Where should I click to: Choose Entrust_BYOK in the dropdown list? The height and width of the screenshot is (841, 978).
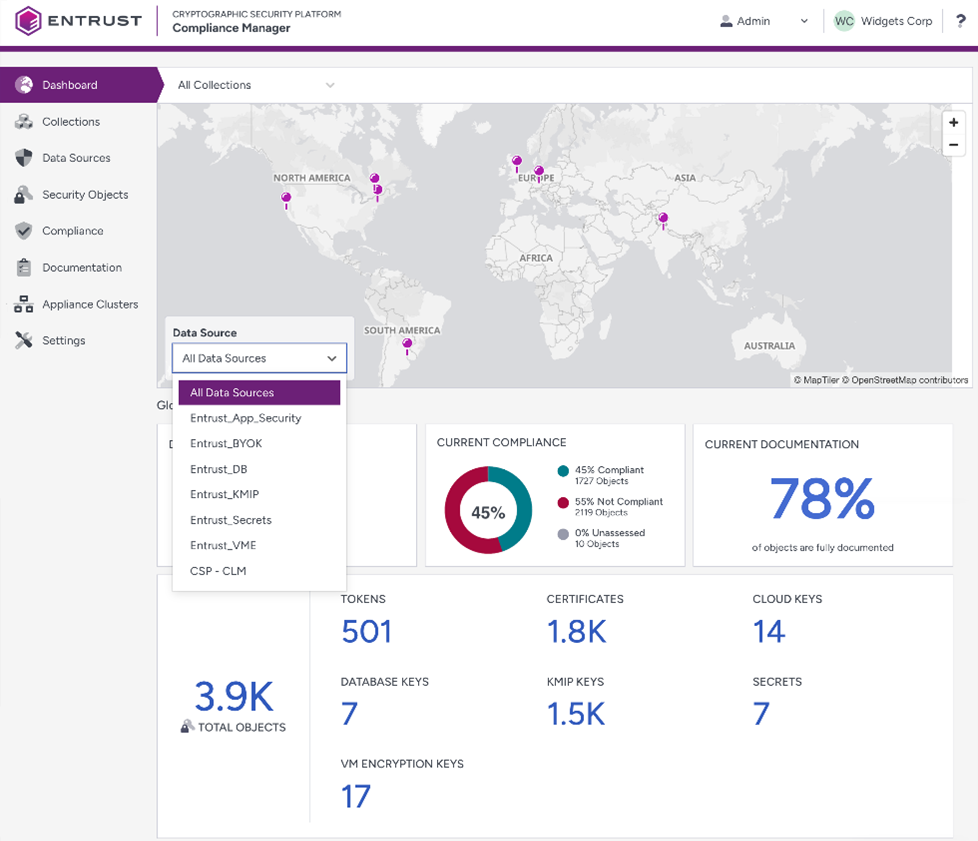click(226, 443)
